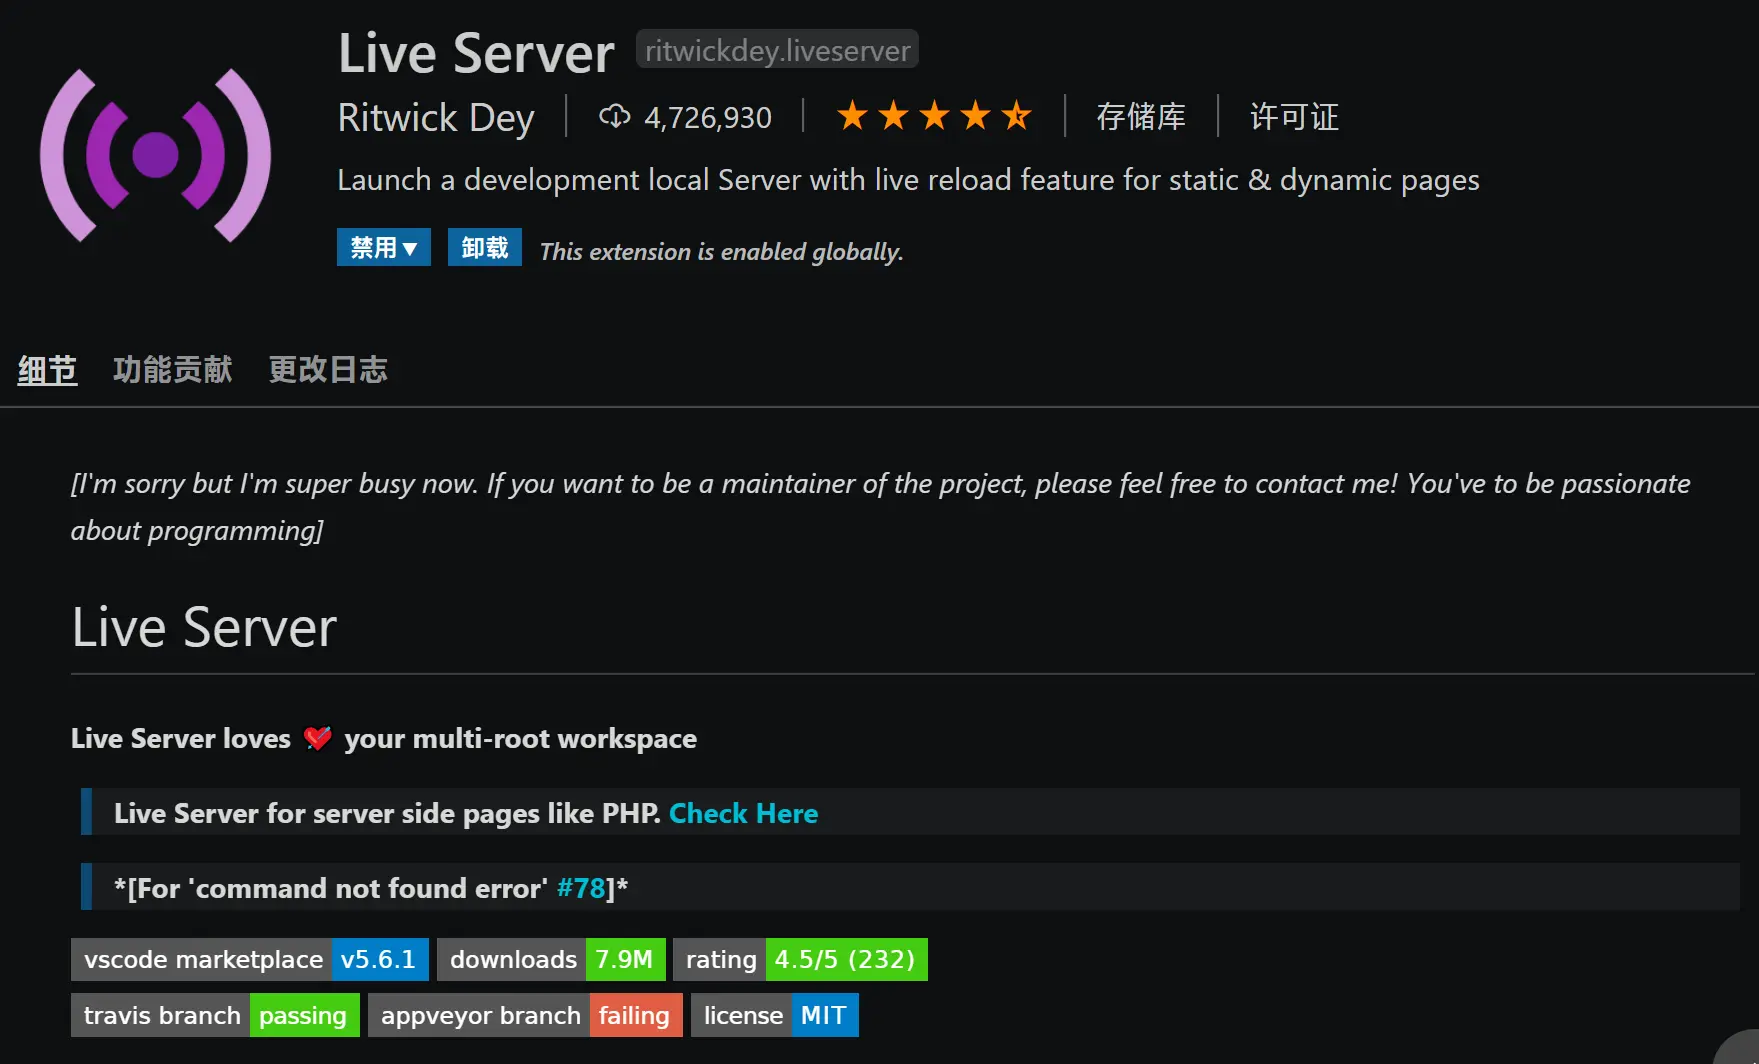The width and height of the screenshot is (1759, 1064).
Task: Open the 许可证 license link
Action: click(x=1294, y=117)
